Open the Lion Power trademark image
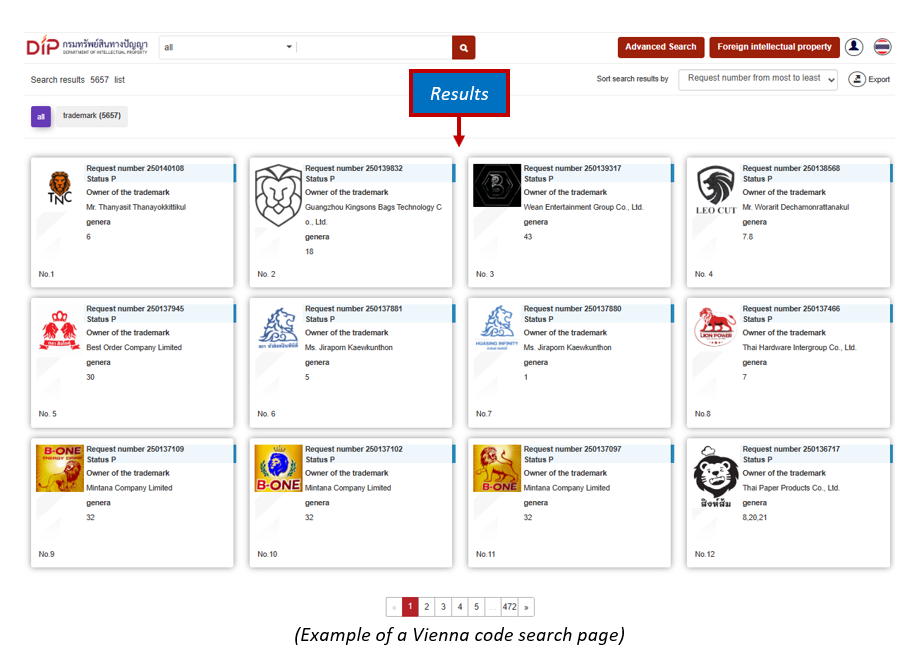The height and width of the screenshot is (659, 921). coord(716,329)
